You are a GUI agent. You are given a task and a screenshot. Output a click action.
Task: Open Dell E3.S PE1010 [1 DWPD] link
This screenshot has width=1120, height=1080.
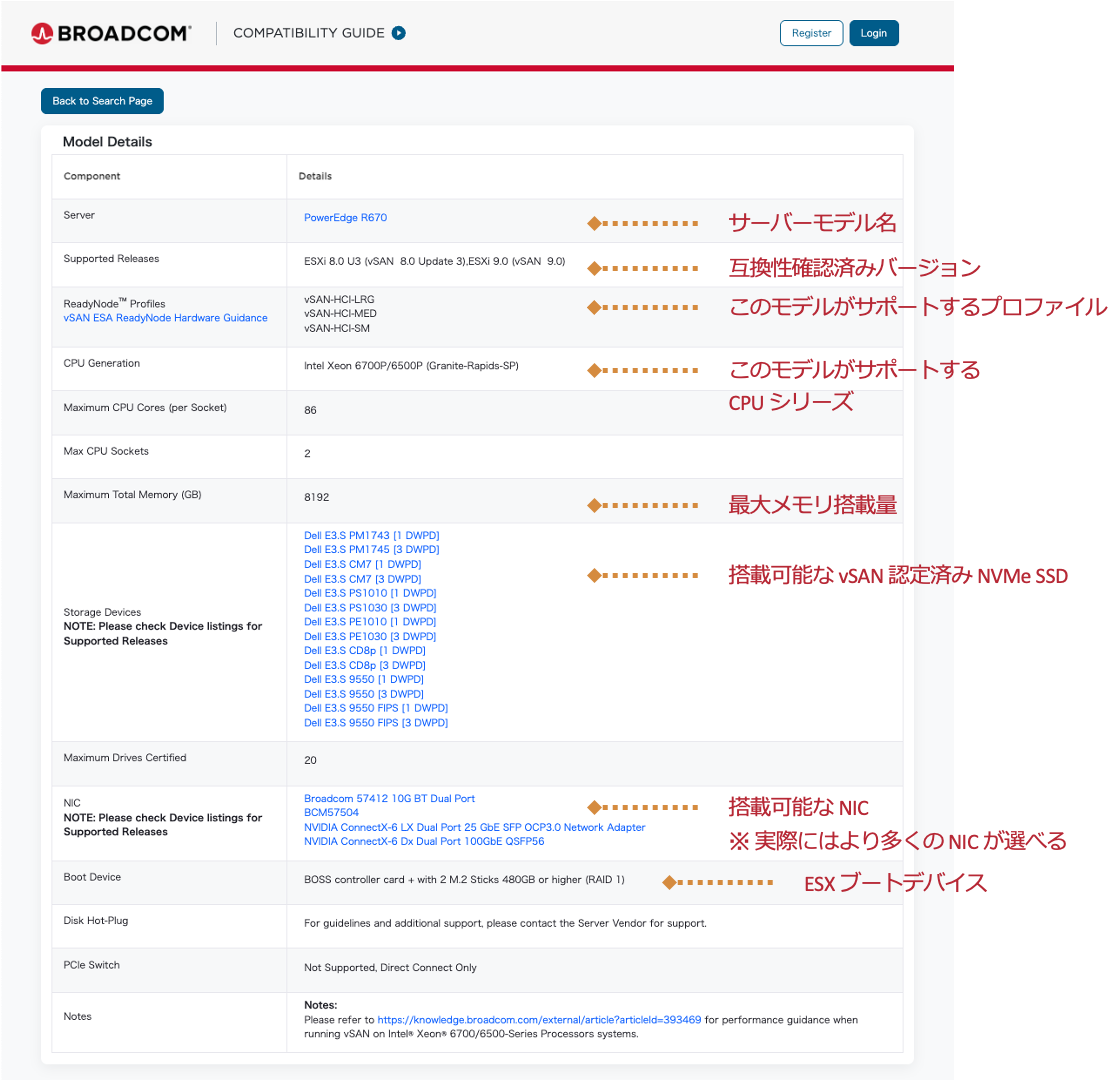[370, 621]
